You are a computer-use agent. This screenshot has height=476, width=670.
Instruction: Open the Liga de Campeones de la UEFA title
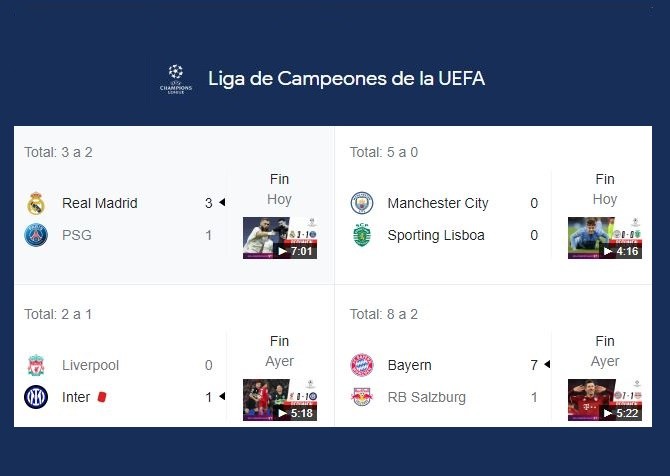347,79
